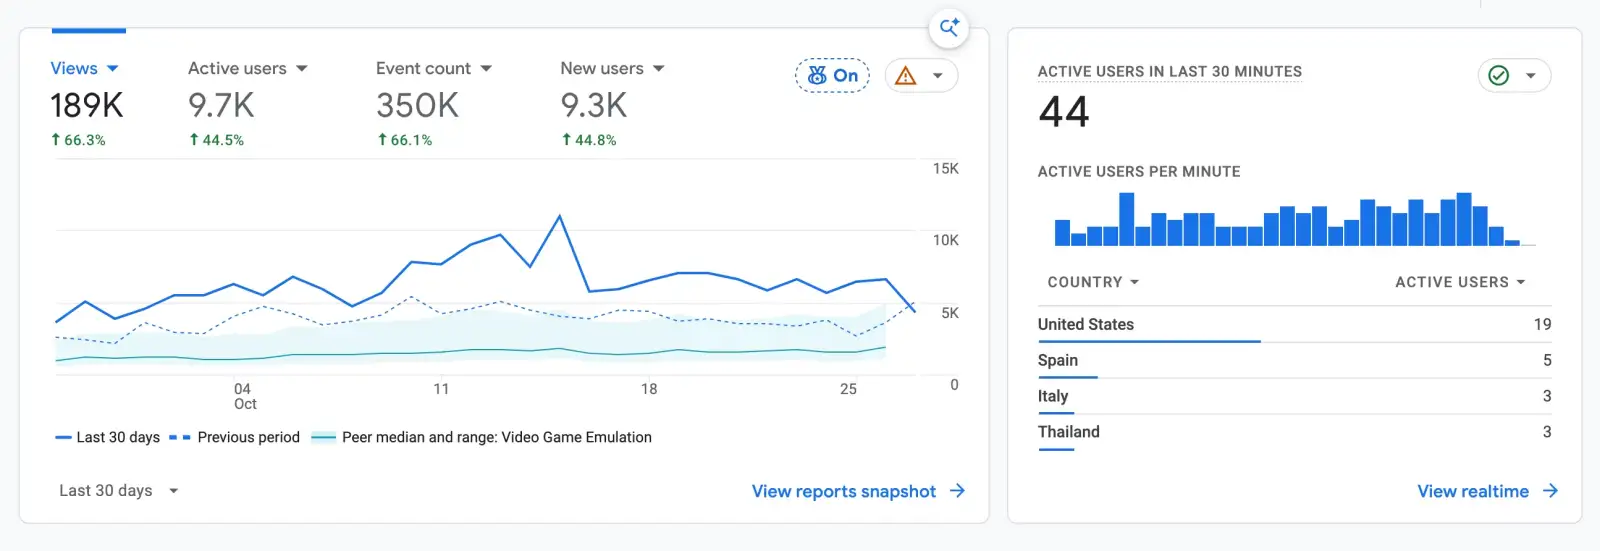Image resolution: width=1600 pixels, height=551 pixels.
Task: Open View reports snapshot link
Action: point(844,491)
